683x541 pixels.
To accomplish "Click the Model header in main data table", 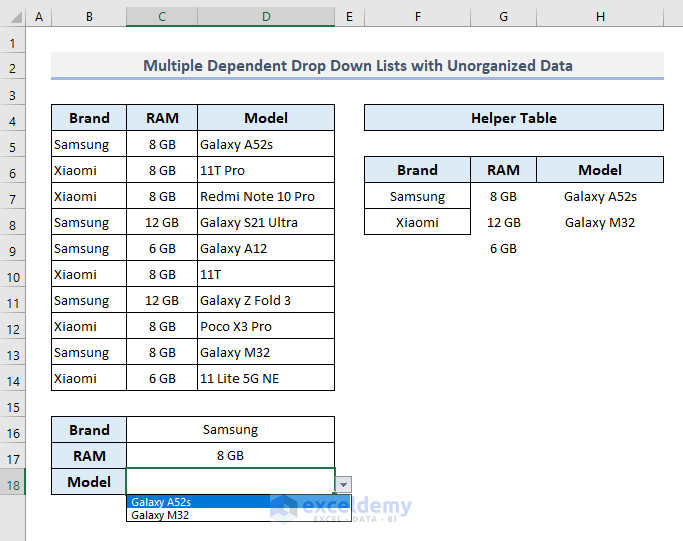I will click(266, 118).
